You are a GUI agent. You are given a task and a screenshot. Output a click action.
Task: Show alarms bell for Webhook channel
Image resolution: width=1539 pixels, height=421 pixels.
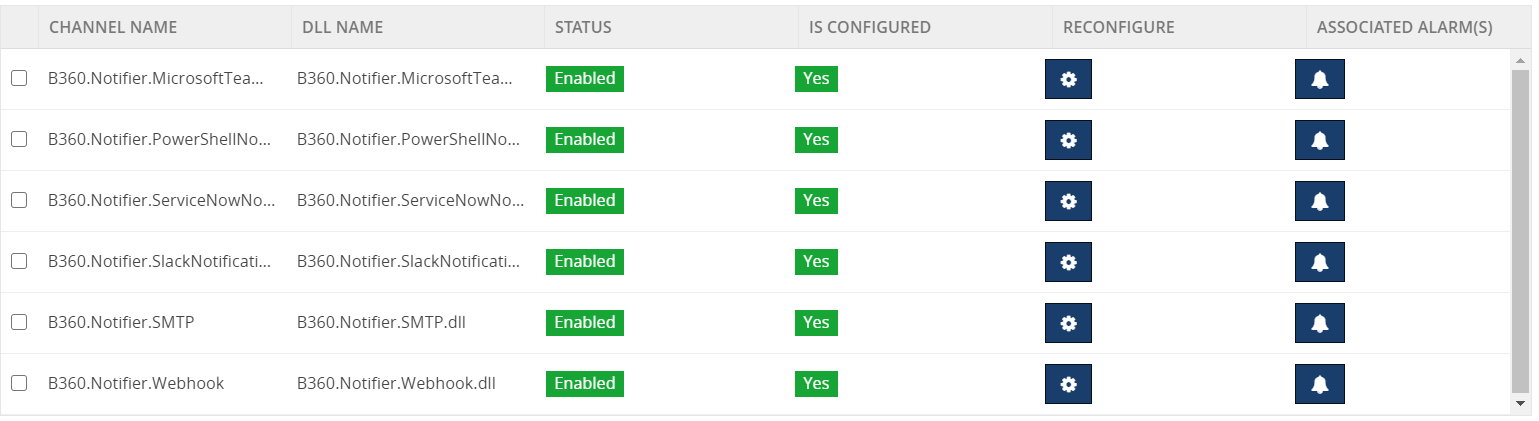pyautogui.click(x=1320, y=384)
